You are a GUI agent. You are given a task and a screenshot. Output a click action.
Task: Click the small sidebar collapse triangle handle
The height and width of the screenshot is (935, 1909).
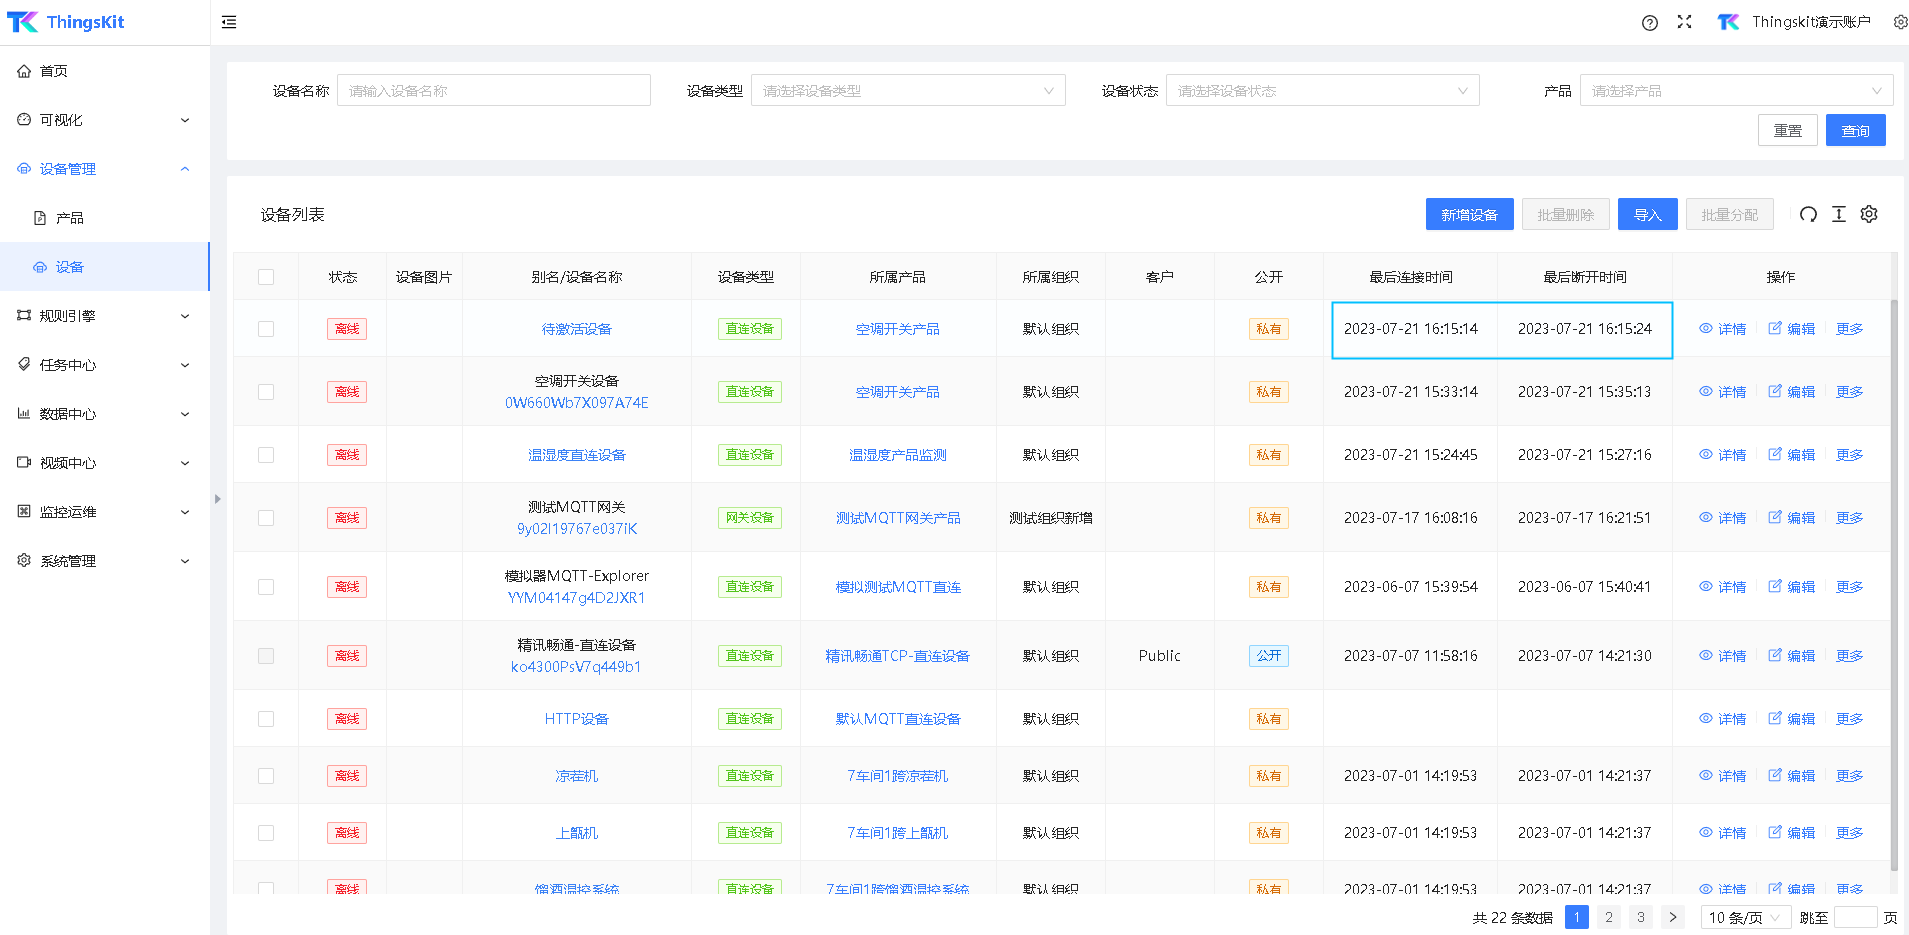click(x=217, y=499)
